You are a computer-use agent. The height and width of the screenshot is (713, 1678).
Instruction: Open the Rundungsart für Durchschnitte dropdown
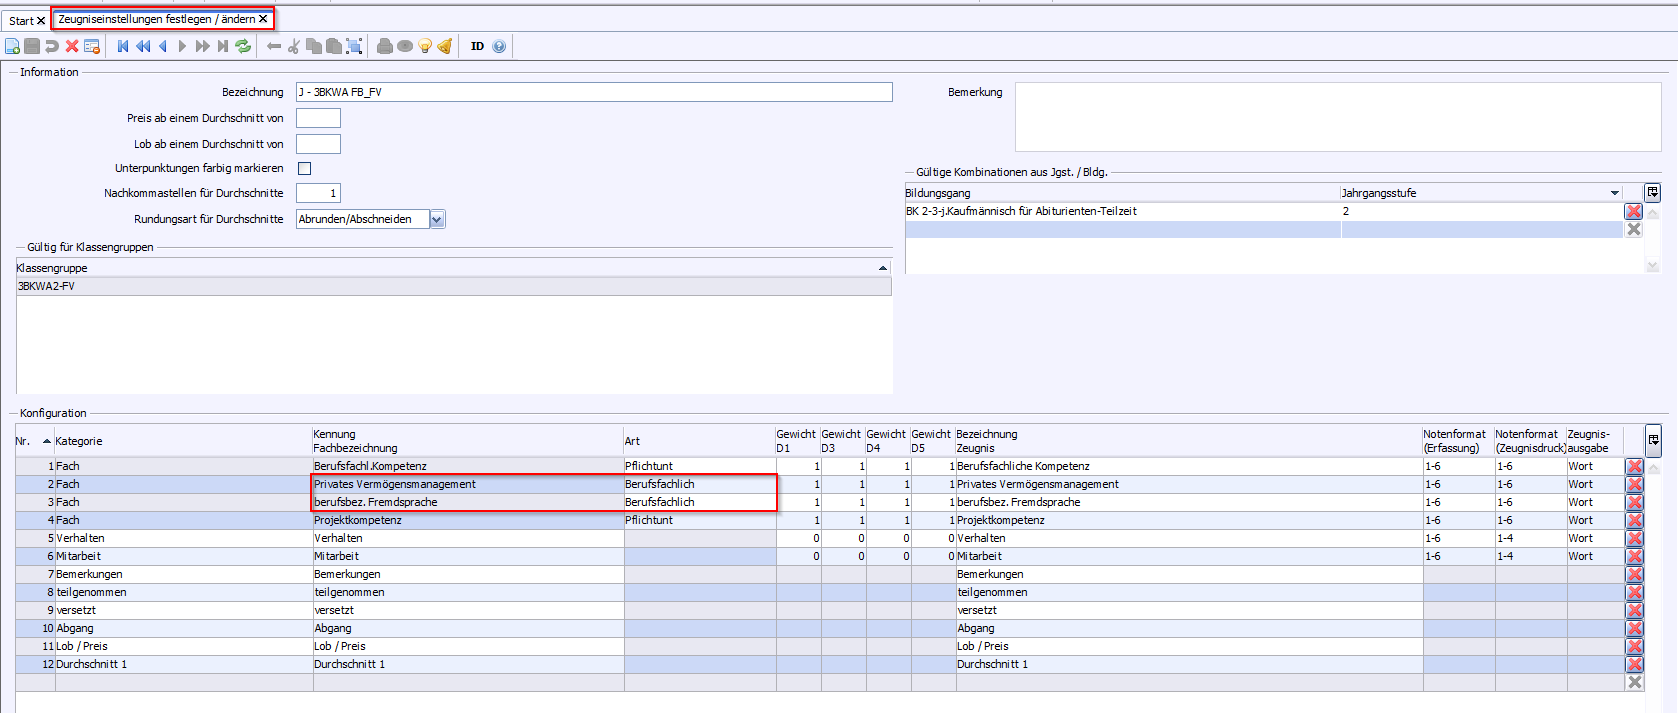[x=437, y=219]
